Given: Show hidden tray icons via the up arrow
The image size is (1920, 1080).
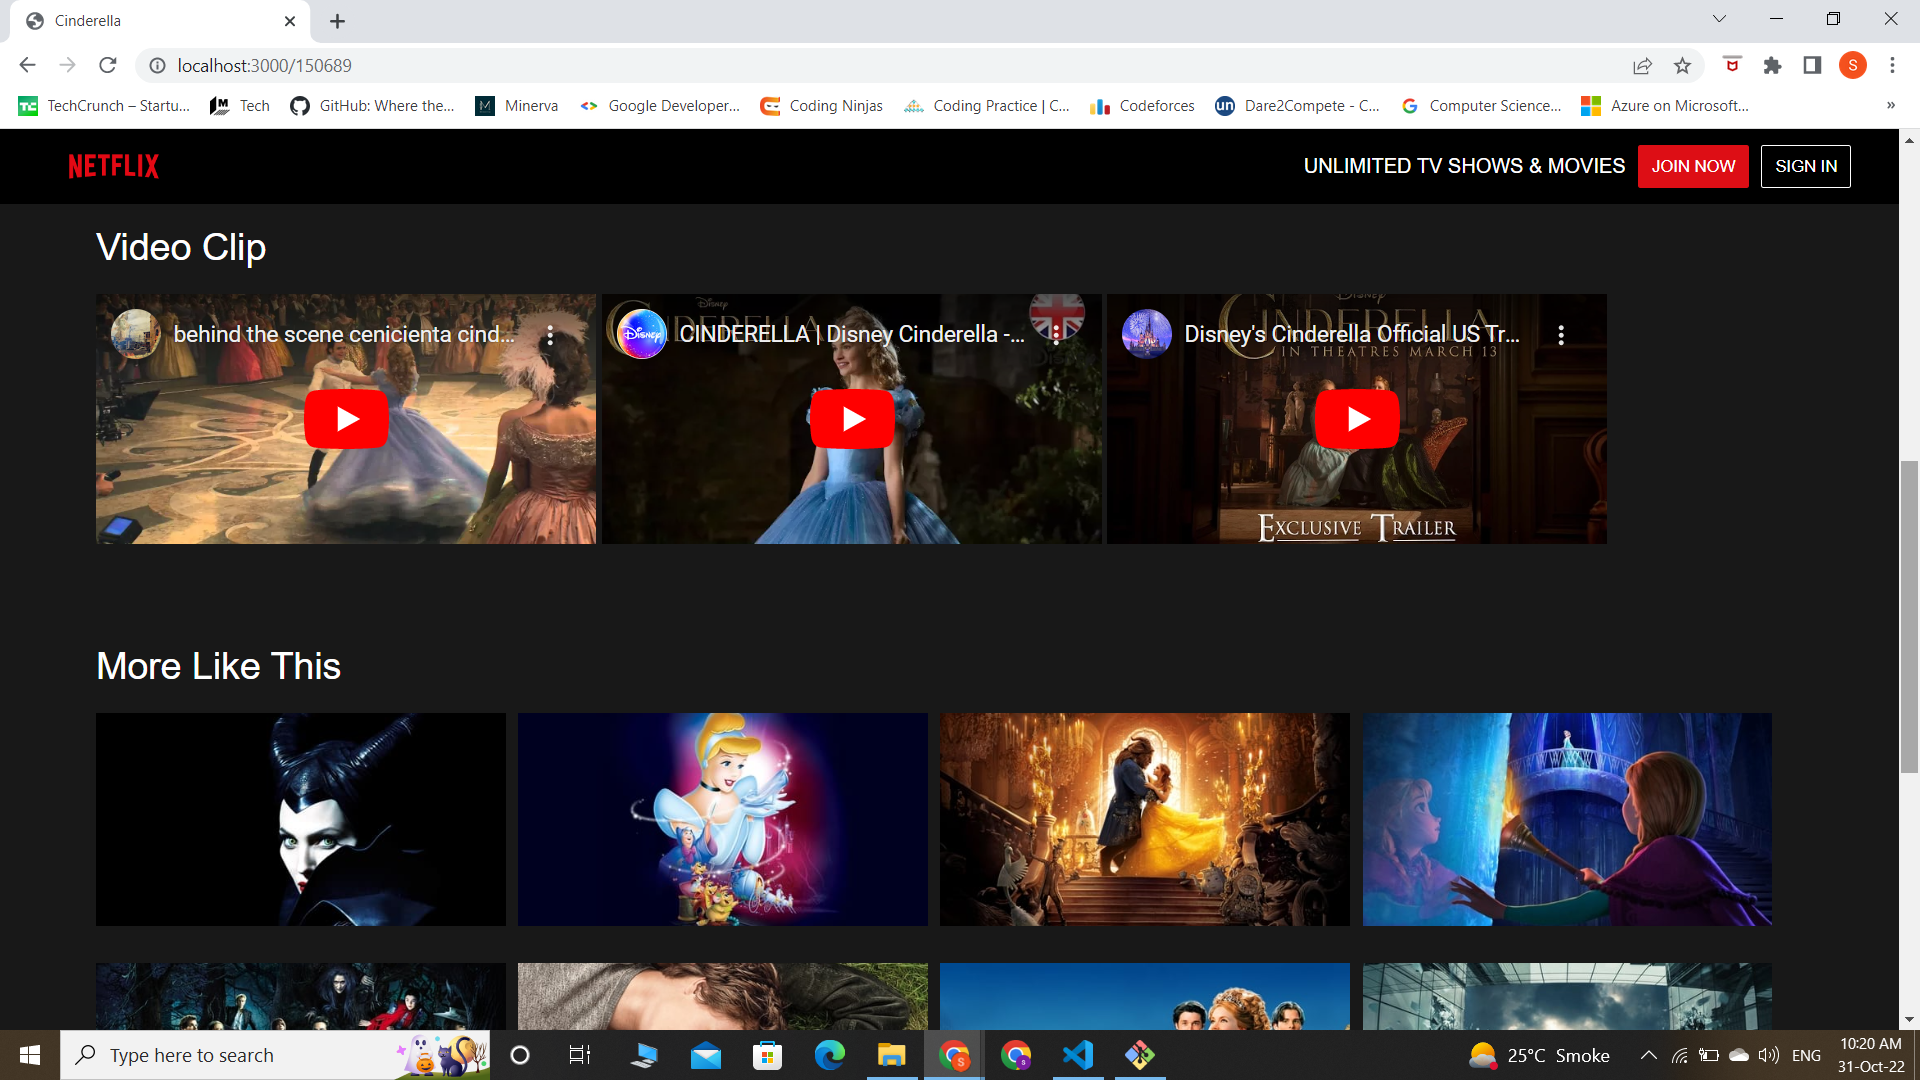Looking at the screenshot, I should tap(1647, 1055).
